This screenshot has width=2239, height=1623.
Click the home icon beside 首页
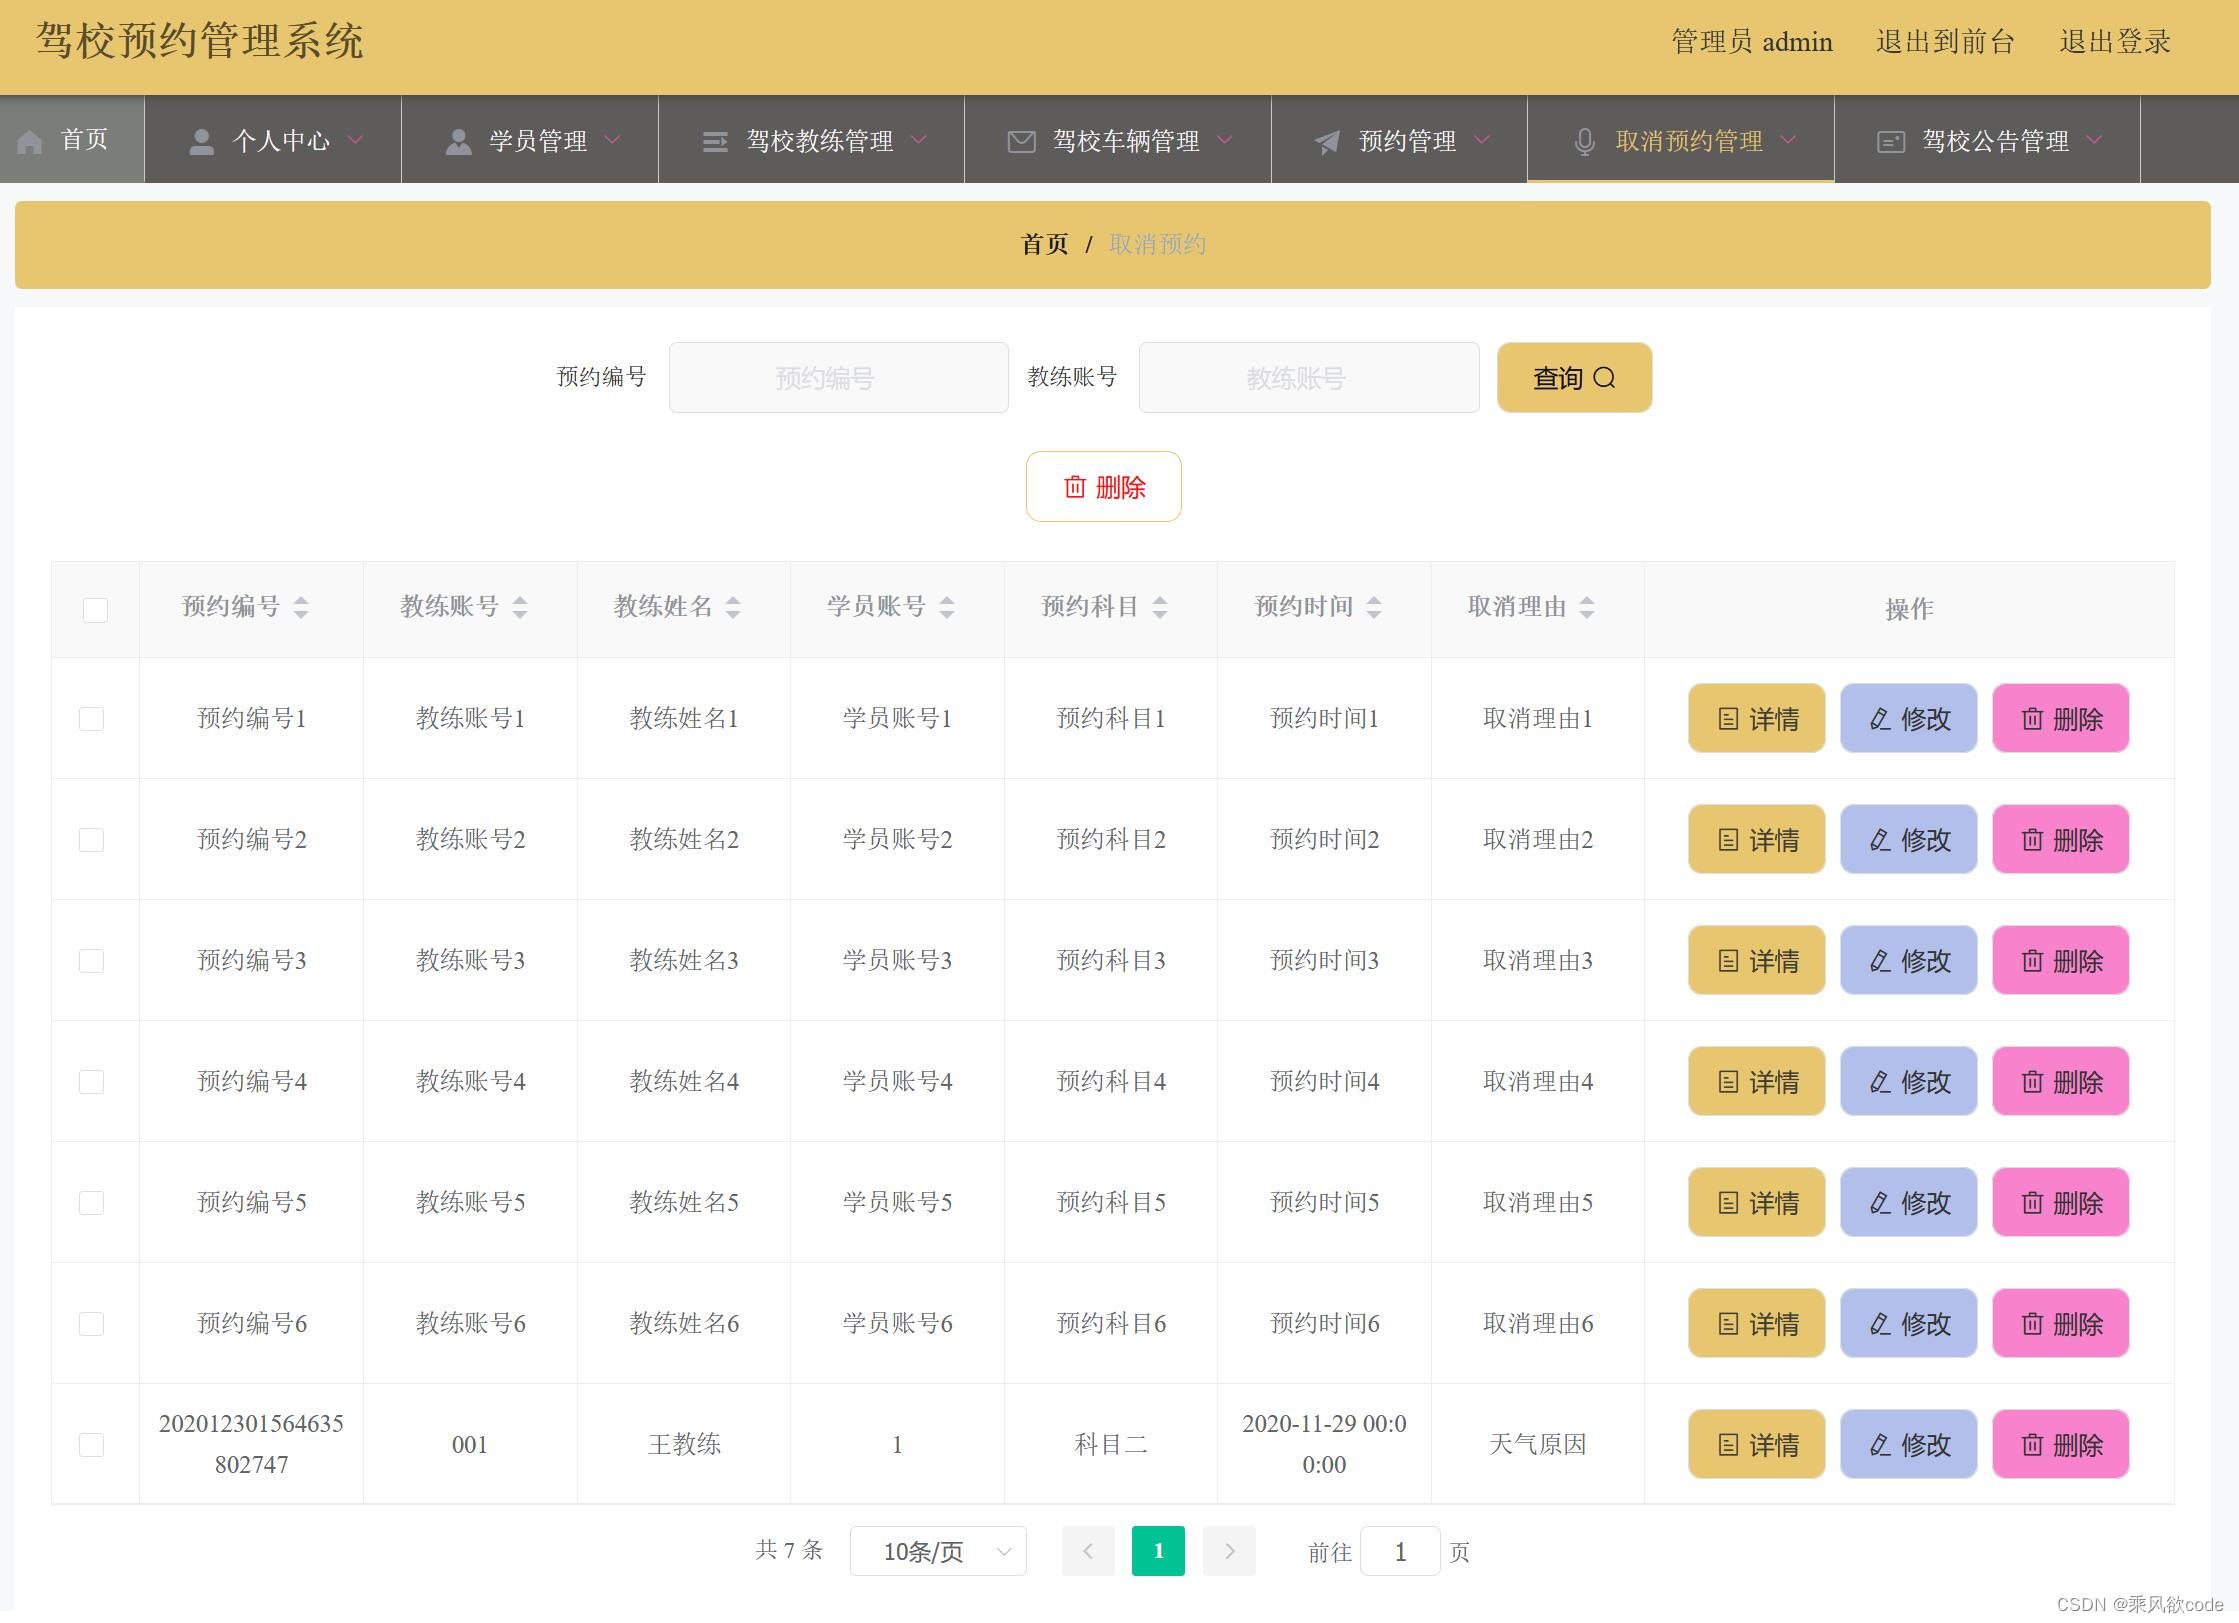click(30, 142)
